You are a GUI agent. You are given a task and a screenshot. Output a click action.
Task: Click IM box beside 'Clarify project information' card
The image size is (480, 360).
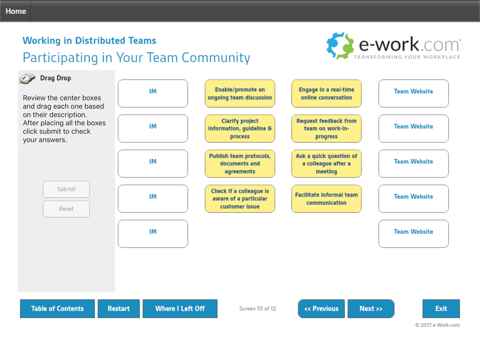(153, 129)
